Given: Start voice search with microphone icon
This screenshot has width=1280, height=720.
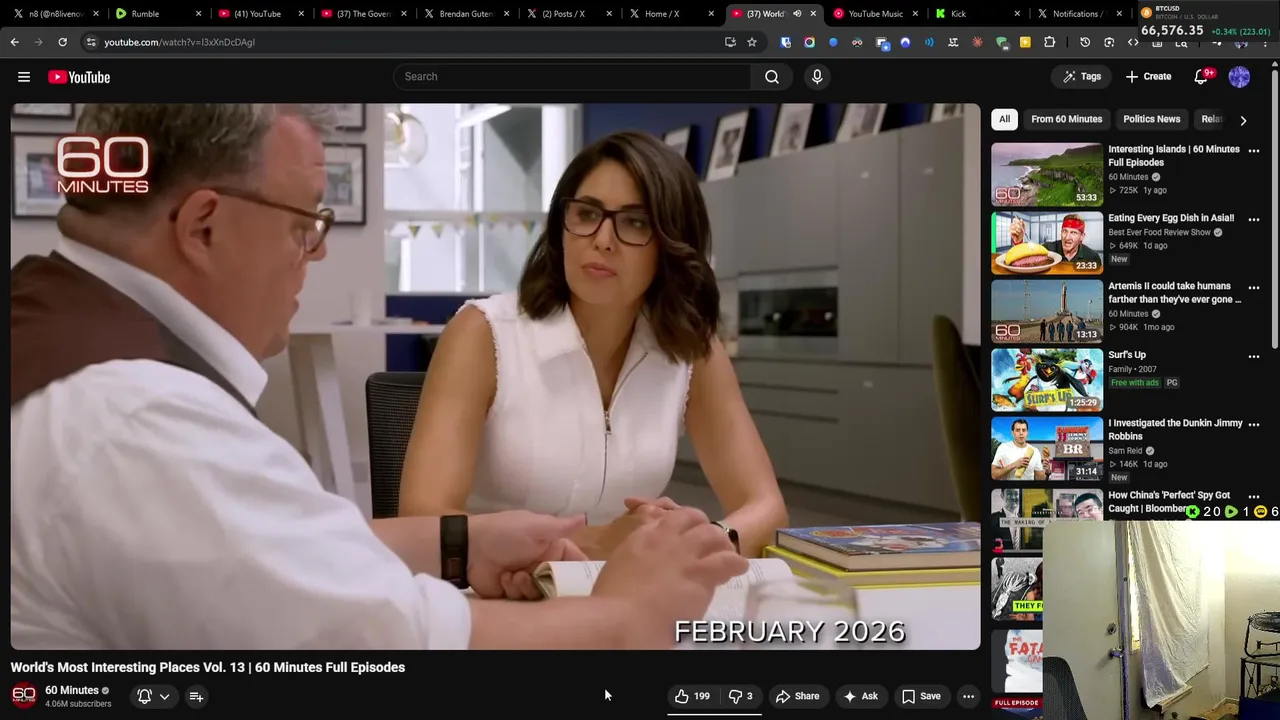Looking at the screenshot, I should (817, 77).
